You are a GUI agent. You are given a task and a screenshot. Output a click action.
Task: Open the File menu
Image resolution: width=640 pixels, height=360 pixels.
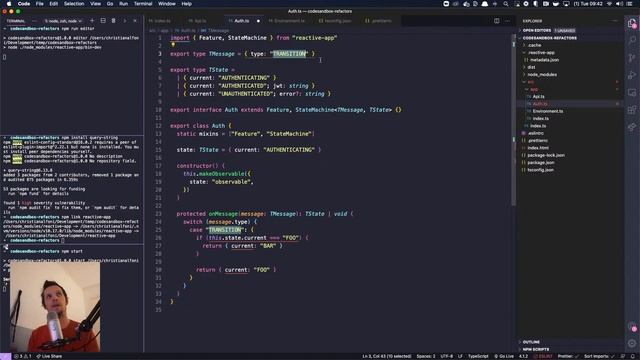[x=40, y=4]
